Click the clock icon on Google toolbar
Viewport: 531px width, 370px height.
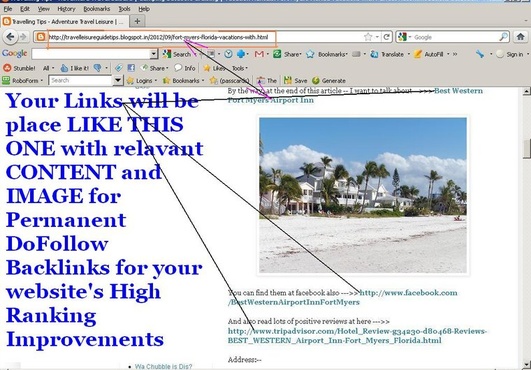(x=228, y=54)
